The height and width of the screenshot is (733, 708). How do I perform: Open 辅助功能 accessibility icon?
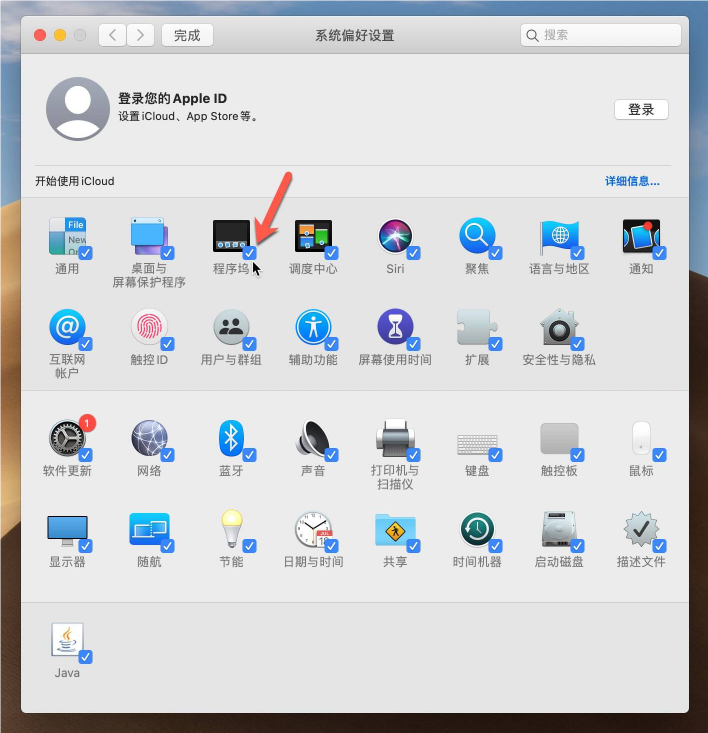click(313, 327)
